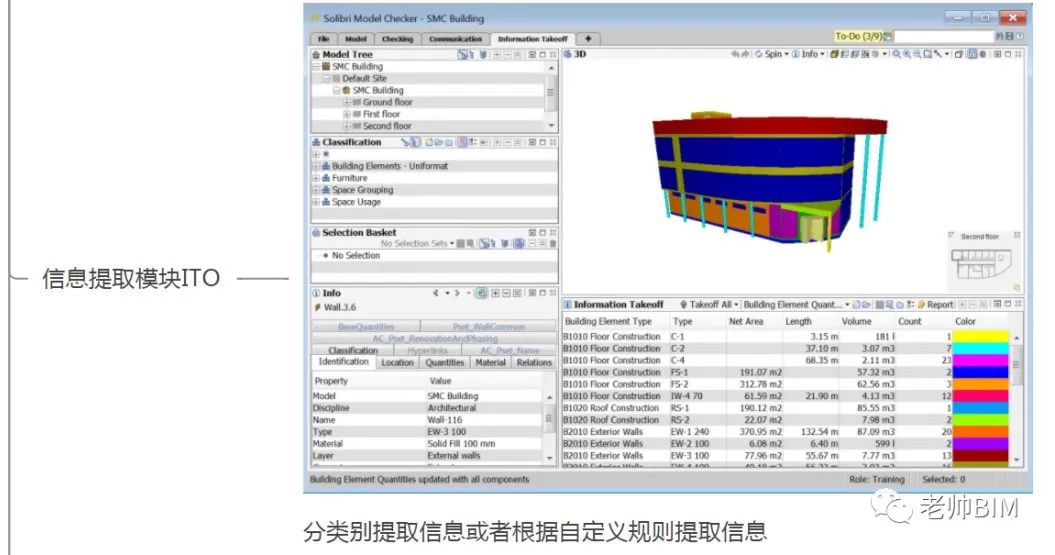The width and height of the screenshot is (1055, 555).
Task: Click the redo view arrow in 3D toolbar
Action: click(x=745, y=54)
